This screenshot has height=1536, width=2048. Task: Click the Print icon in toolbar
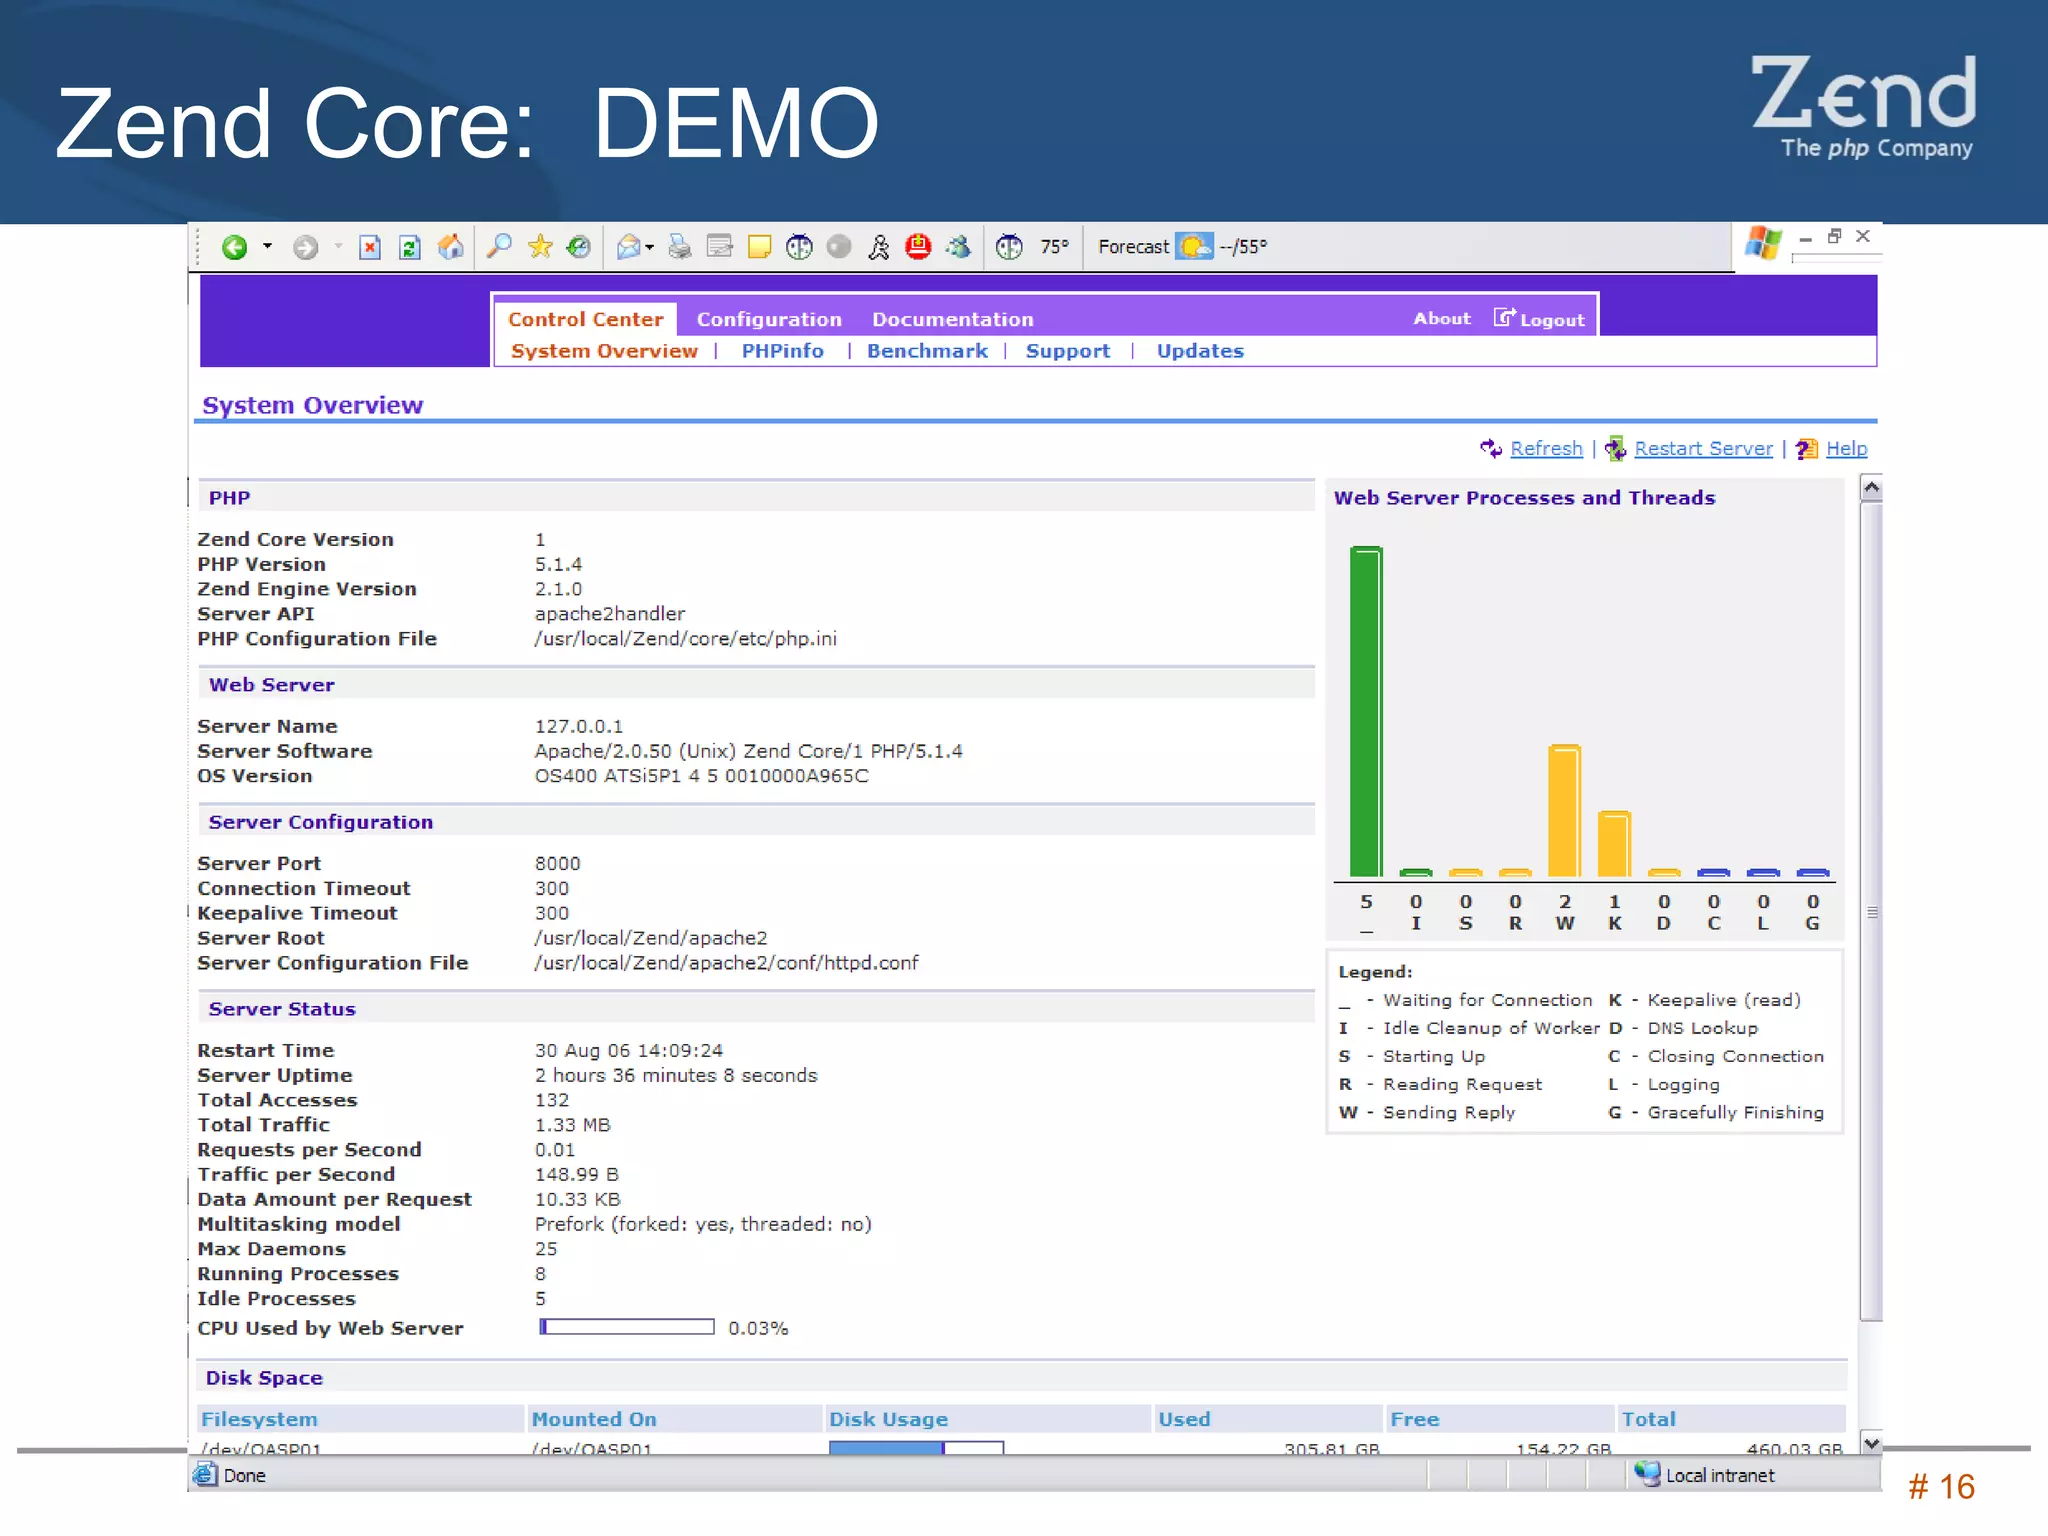point(680,247)
